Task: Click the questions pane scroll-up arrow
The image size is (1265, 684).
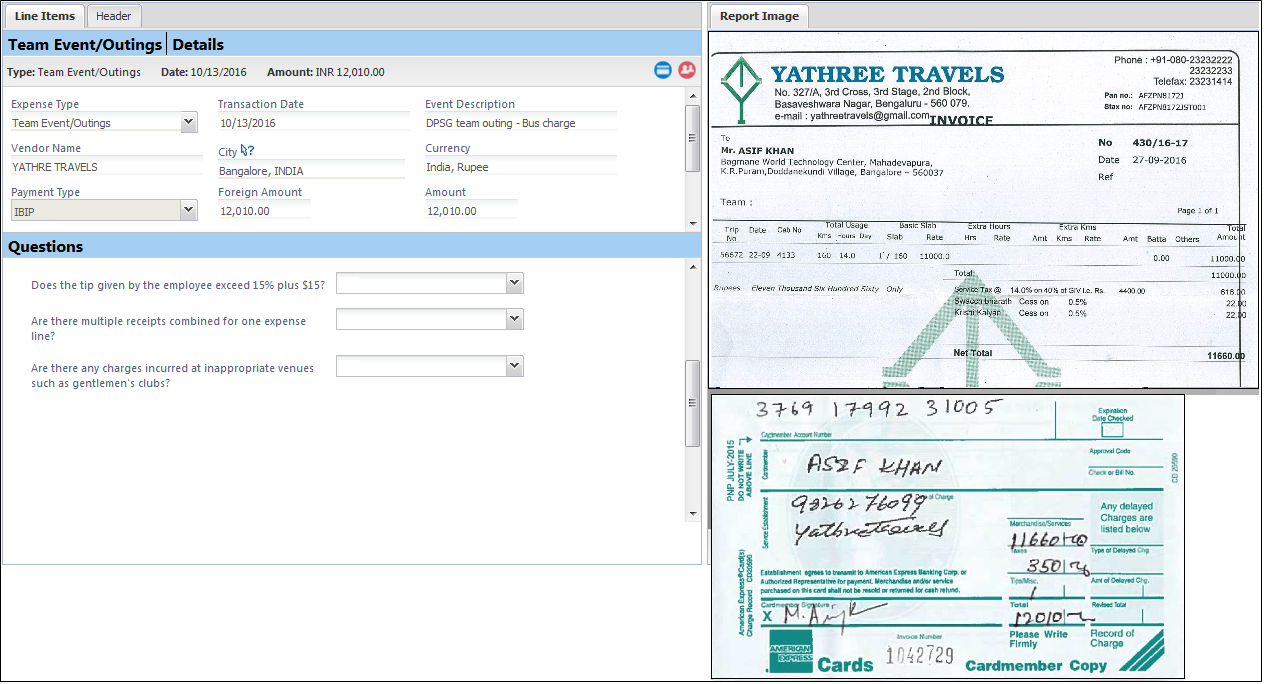Action: click(692, 267)
